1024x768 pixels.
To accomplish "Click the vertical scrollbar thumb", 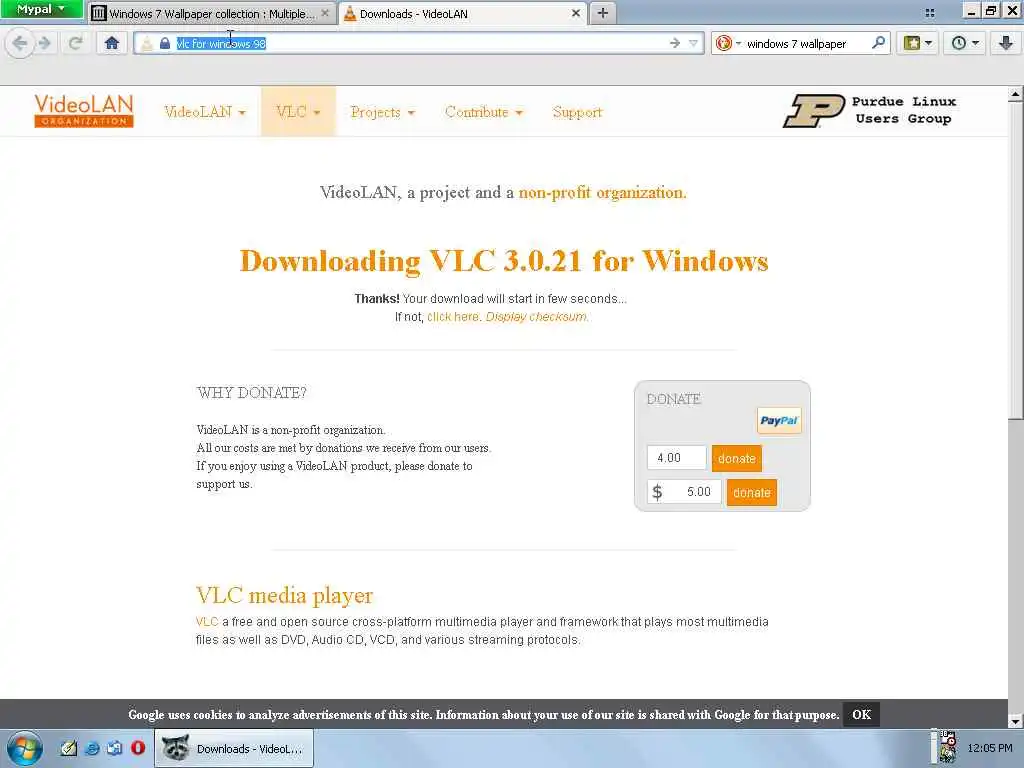I will (1015, 261).
